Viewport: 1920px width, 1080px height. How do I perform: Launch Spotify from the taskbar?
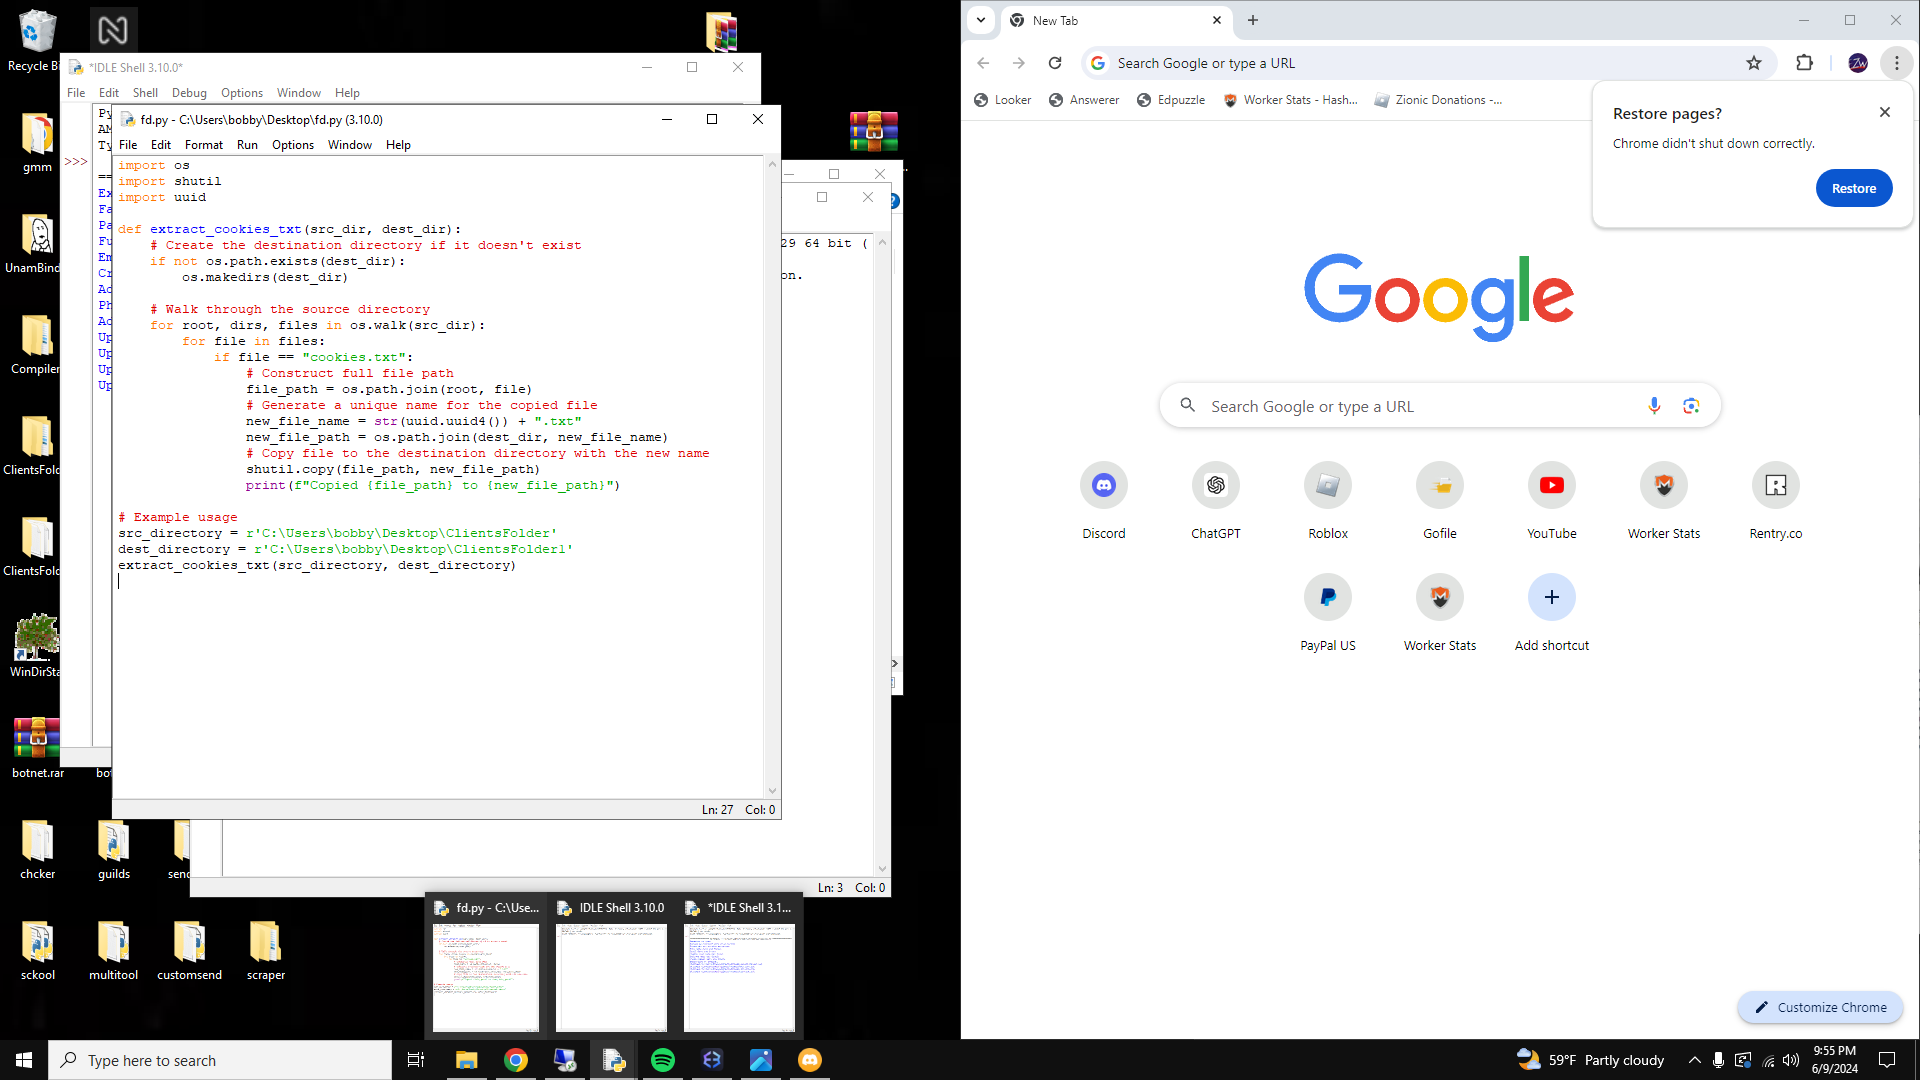[662, 1060]
